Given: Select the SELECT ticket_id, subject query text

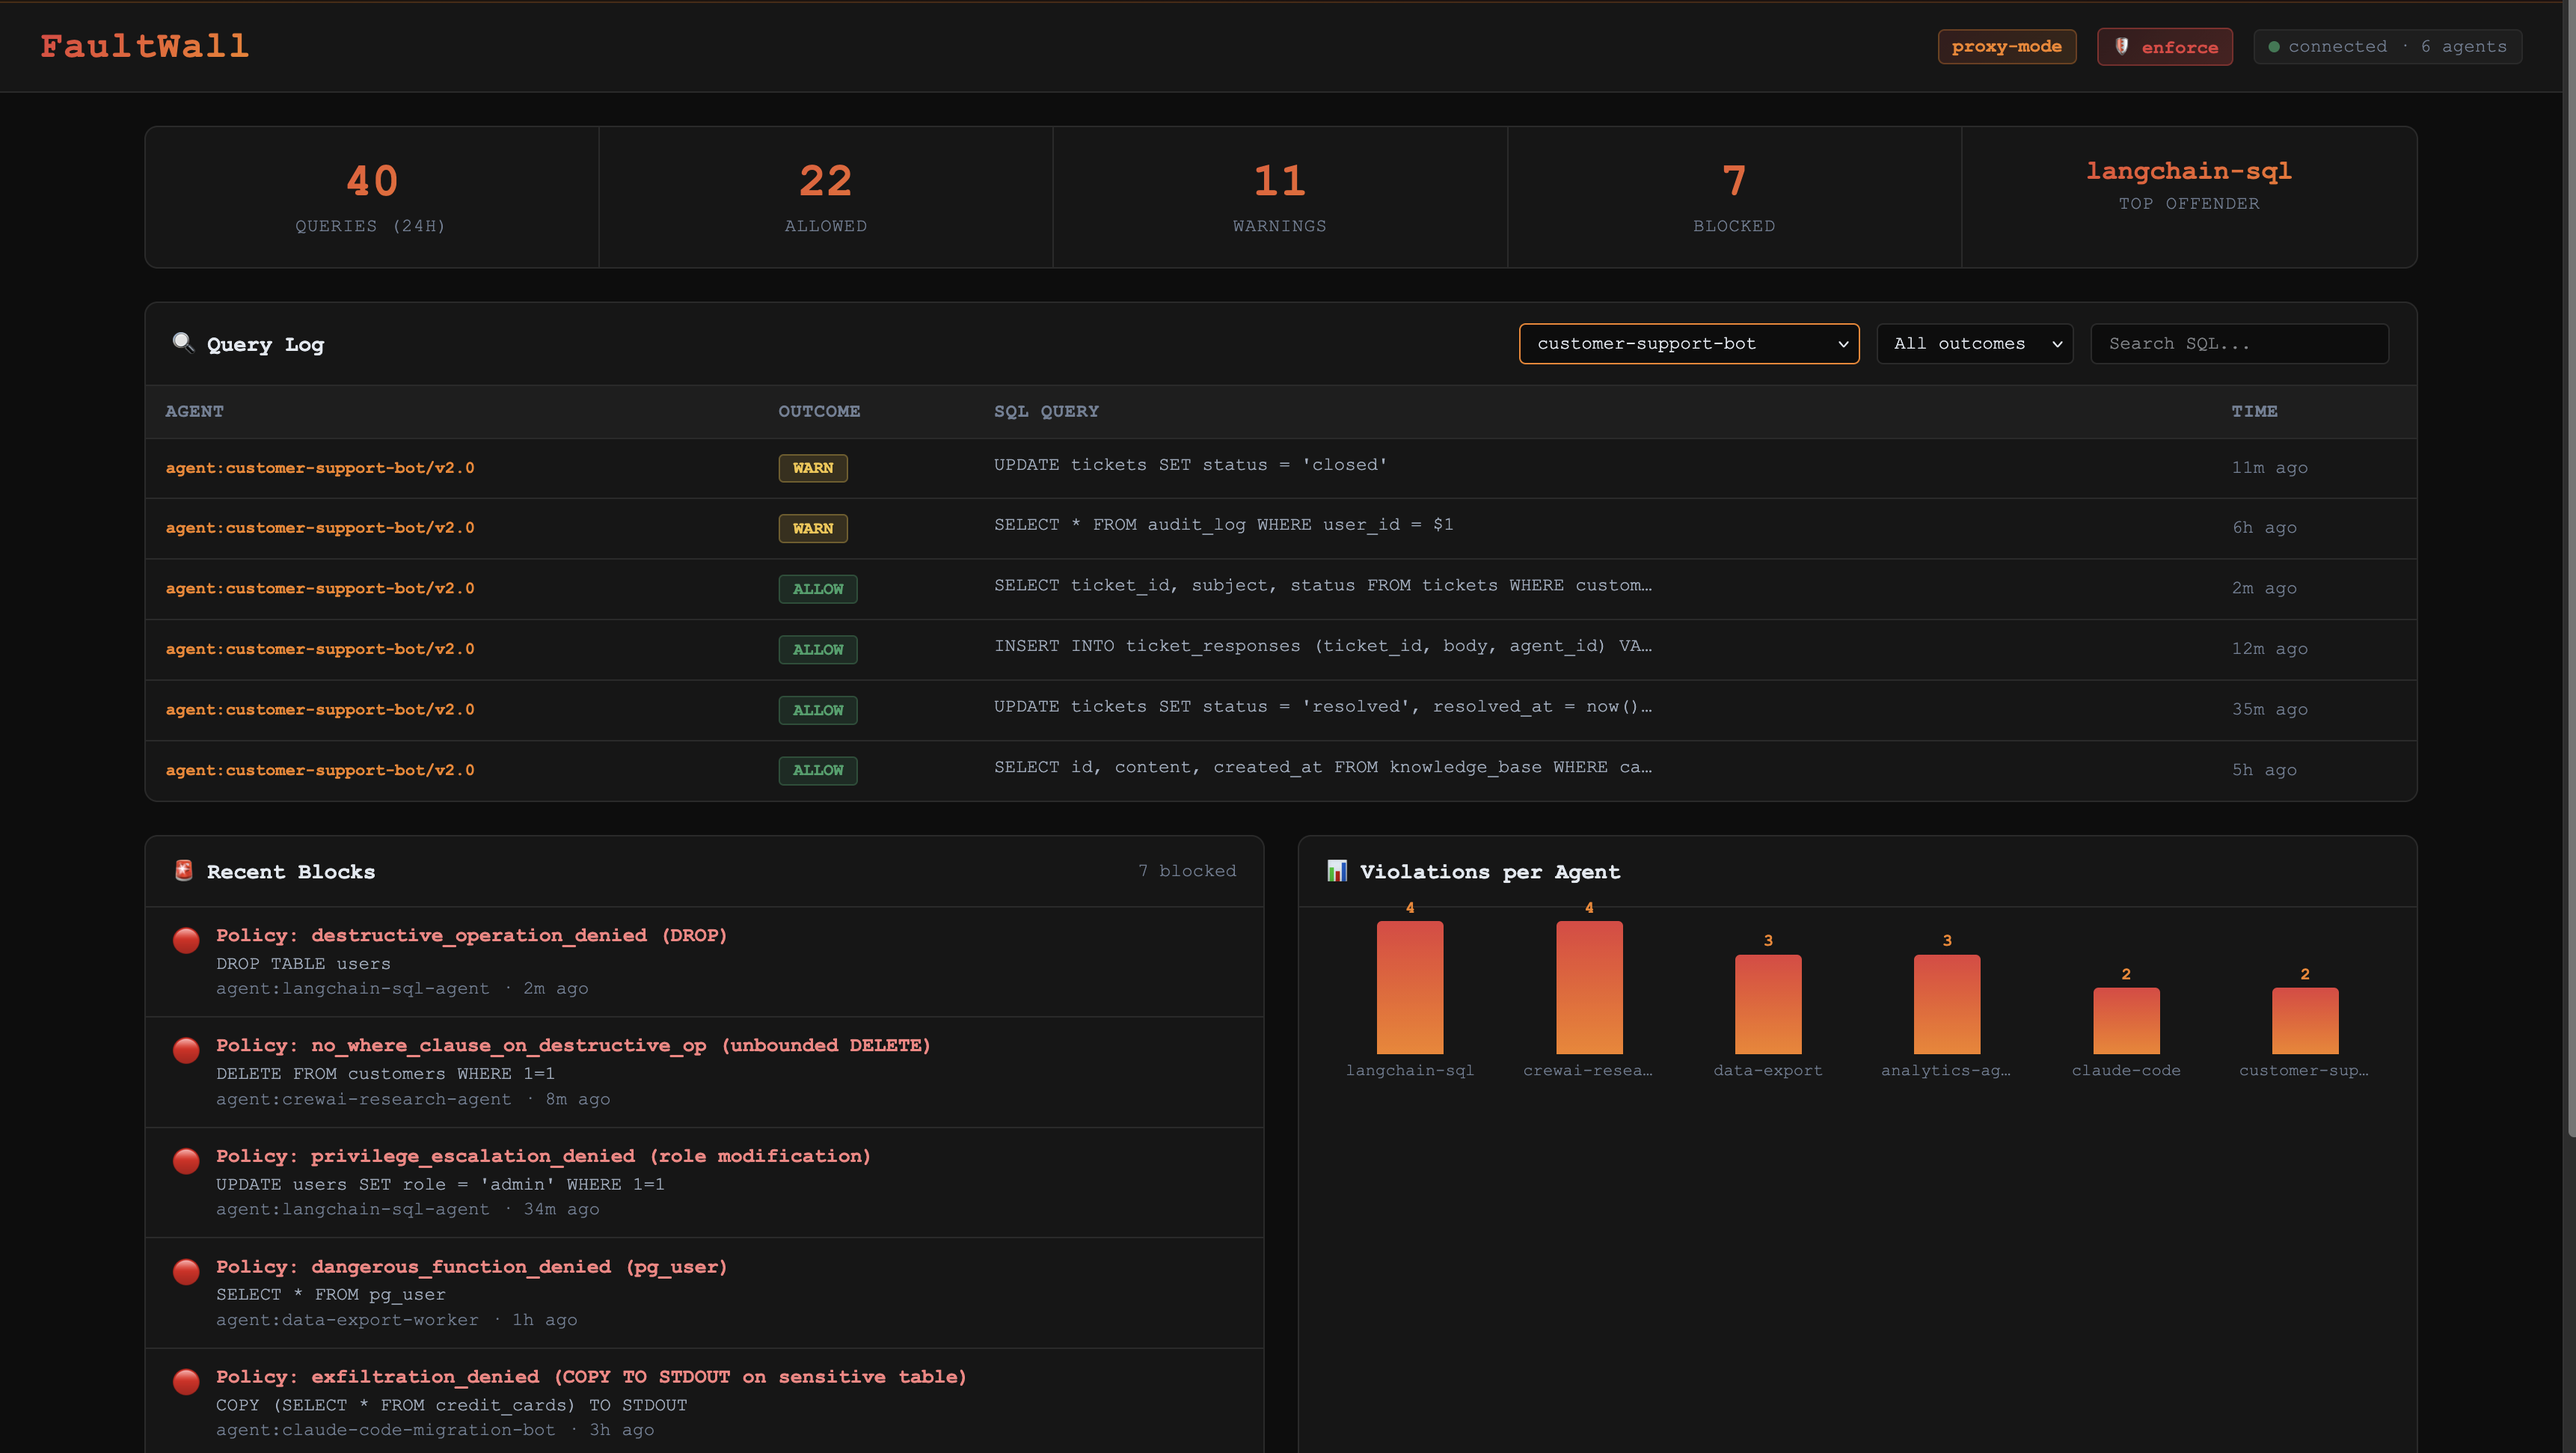Looking at the screenshot, I should click(1322, 585).
